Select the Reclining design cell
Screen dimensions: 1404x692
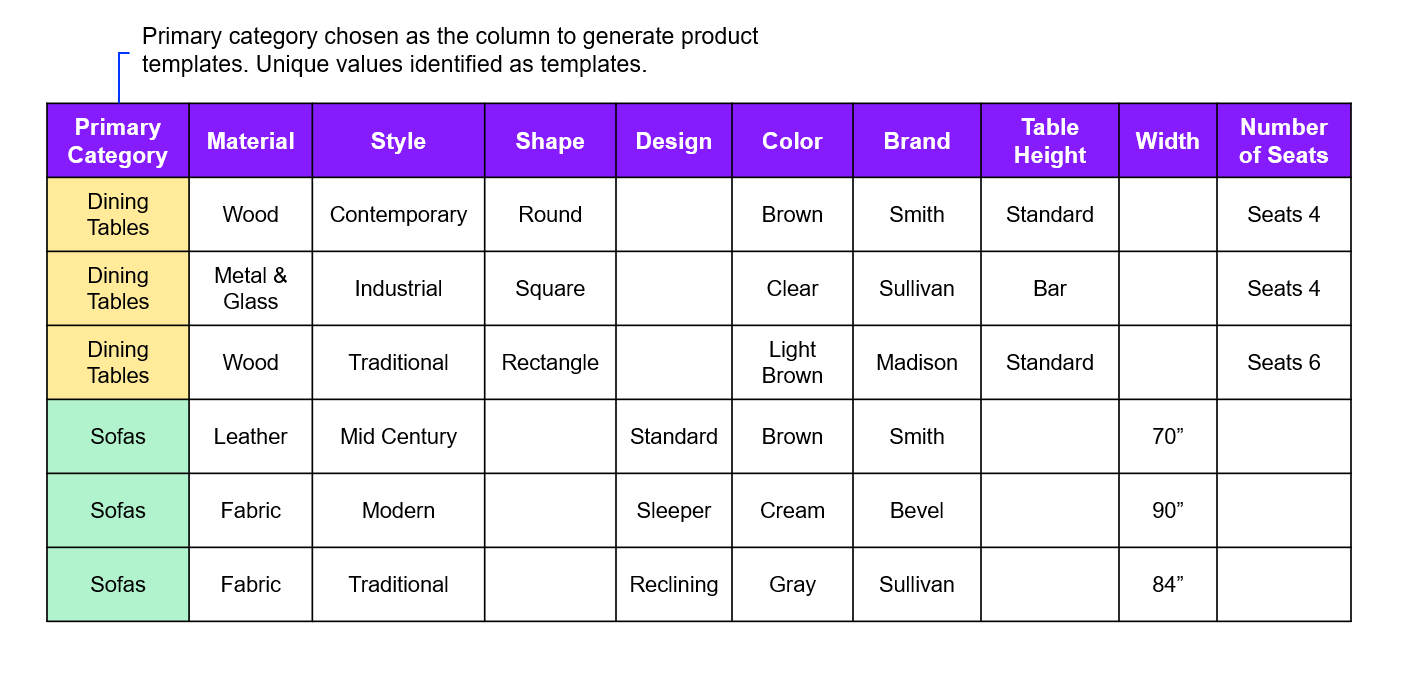point(674,584)
